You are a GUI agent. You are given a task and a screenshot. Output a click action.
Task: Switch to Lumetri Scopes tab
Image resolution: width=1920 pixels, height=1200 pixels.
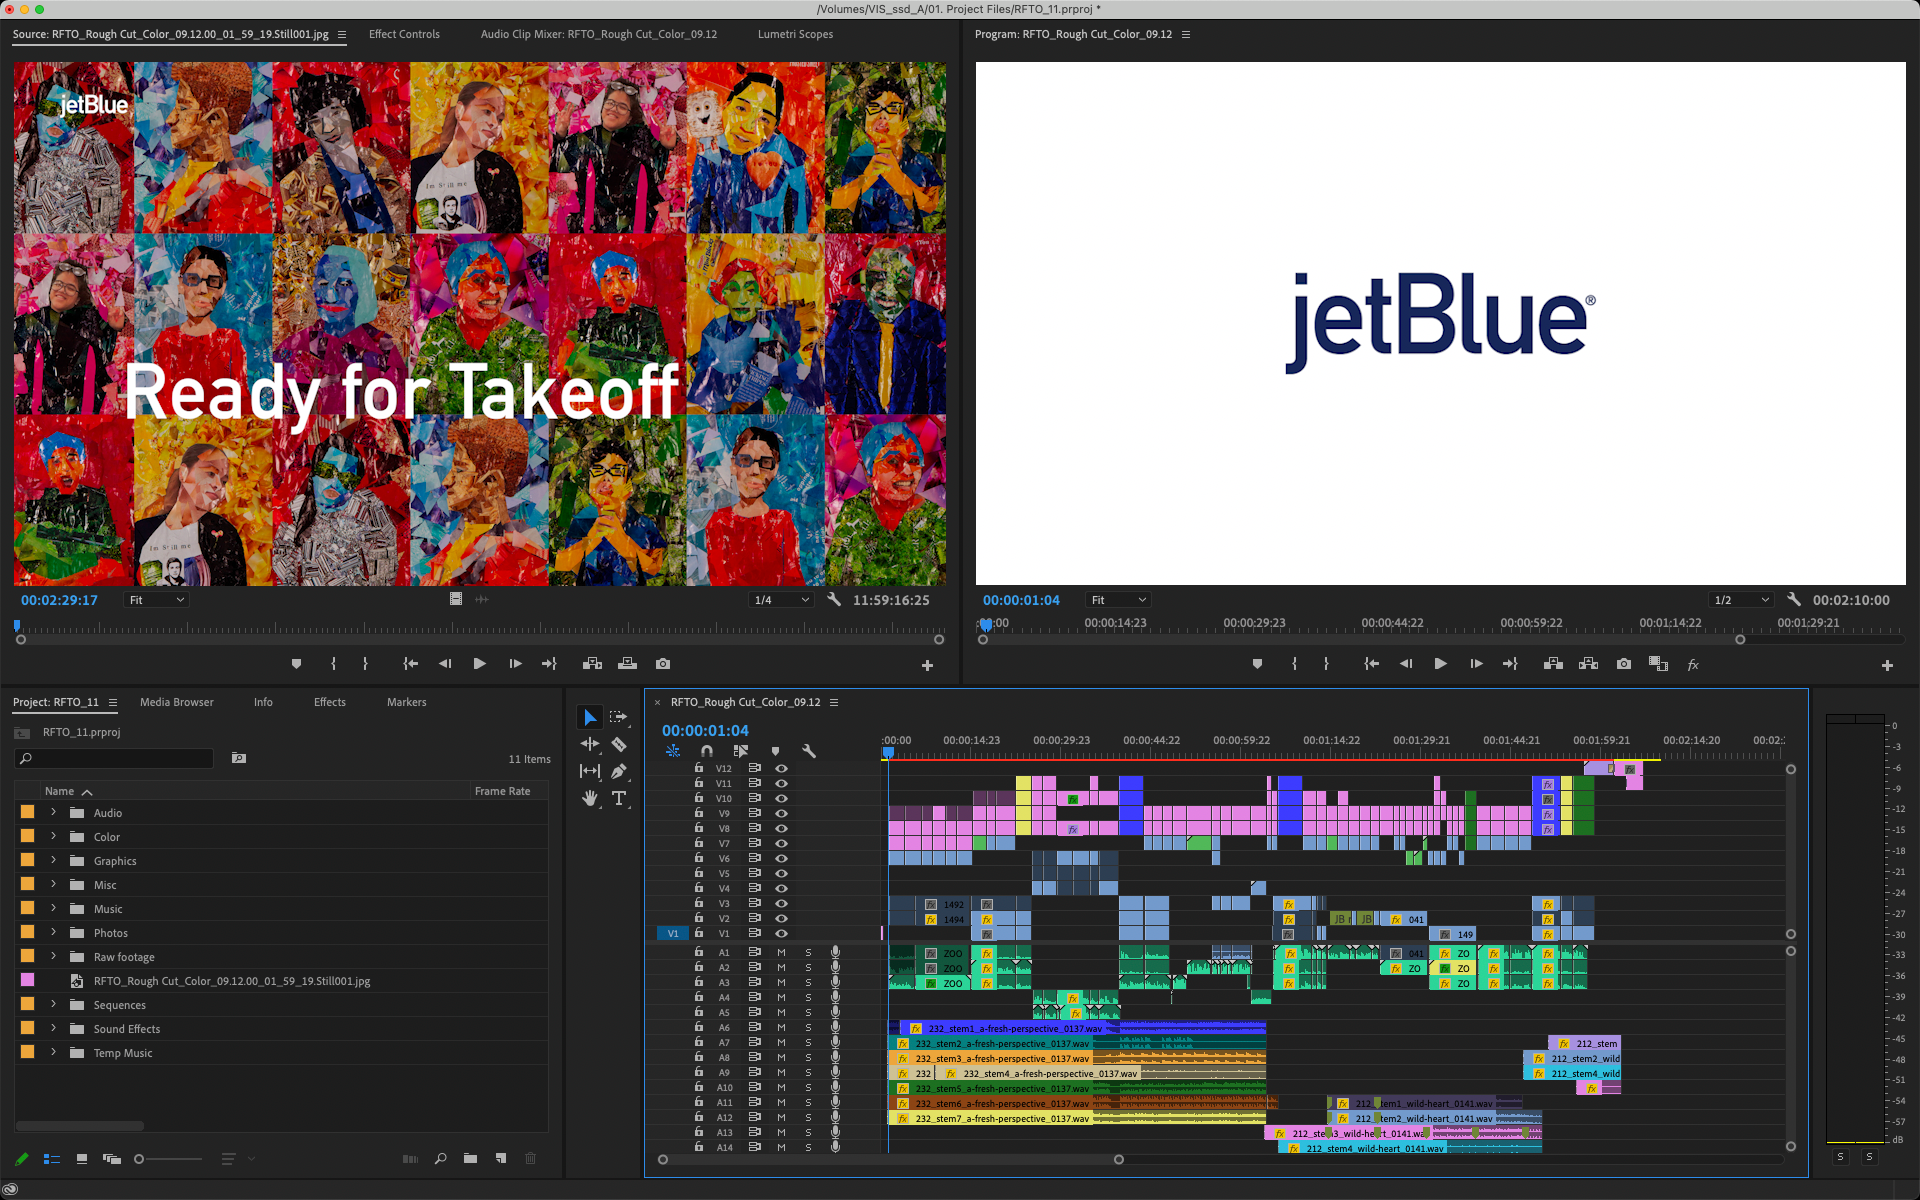795,34
